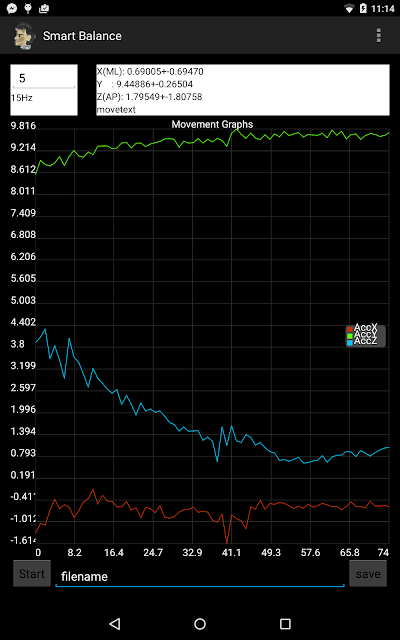
Task: Tap the Wi-Fi signal status icon
Action: 349,8
